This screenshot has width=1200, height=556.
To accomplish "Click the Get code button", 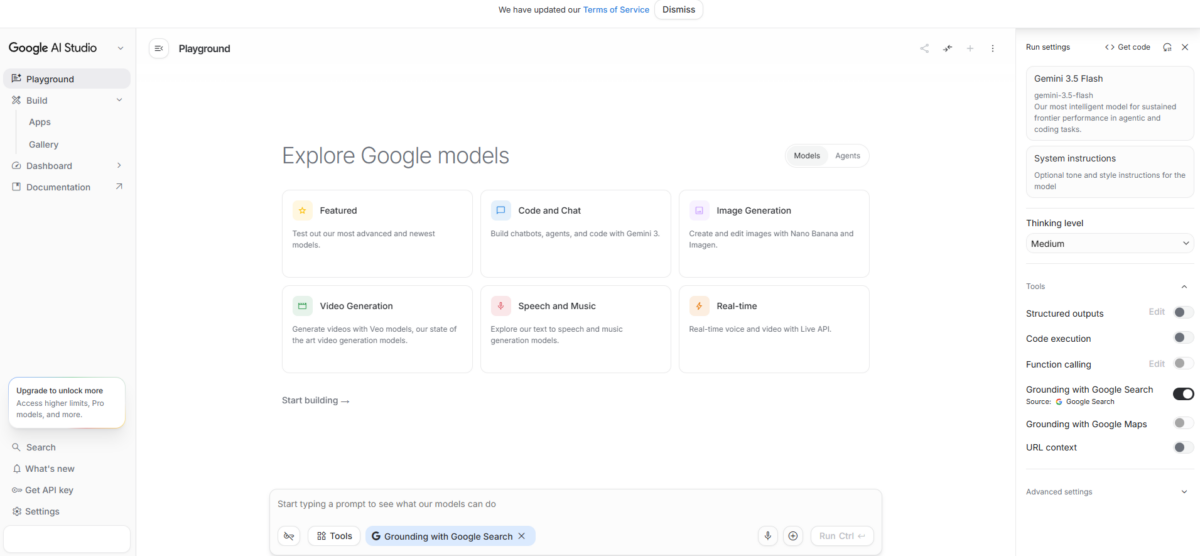I will [x=1127, y=47].
